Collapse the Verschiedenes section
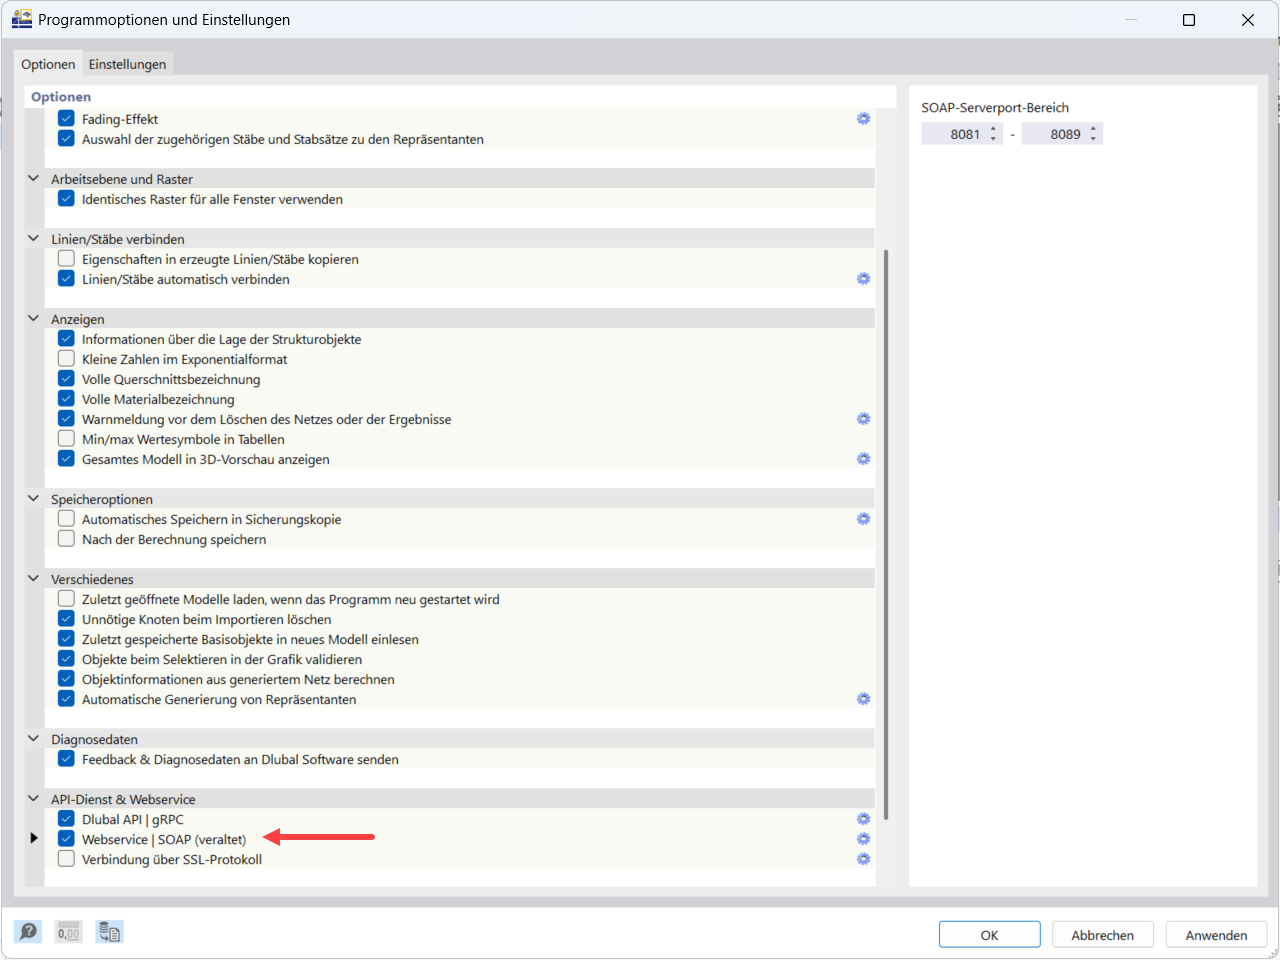Viewport: 1280px width, 960px height. click(33, 578)
